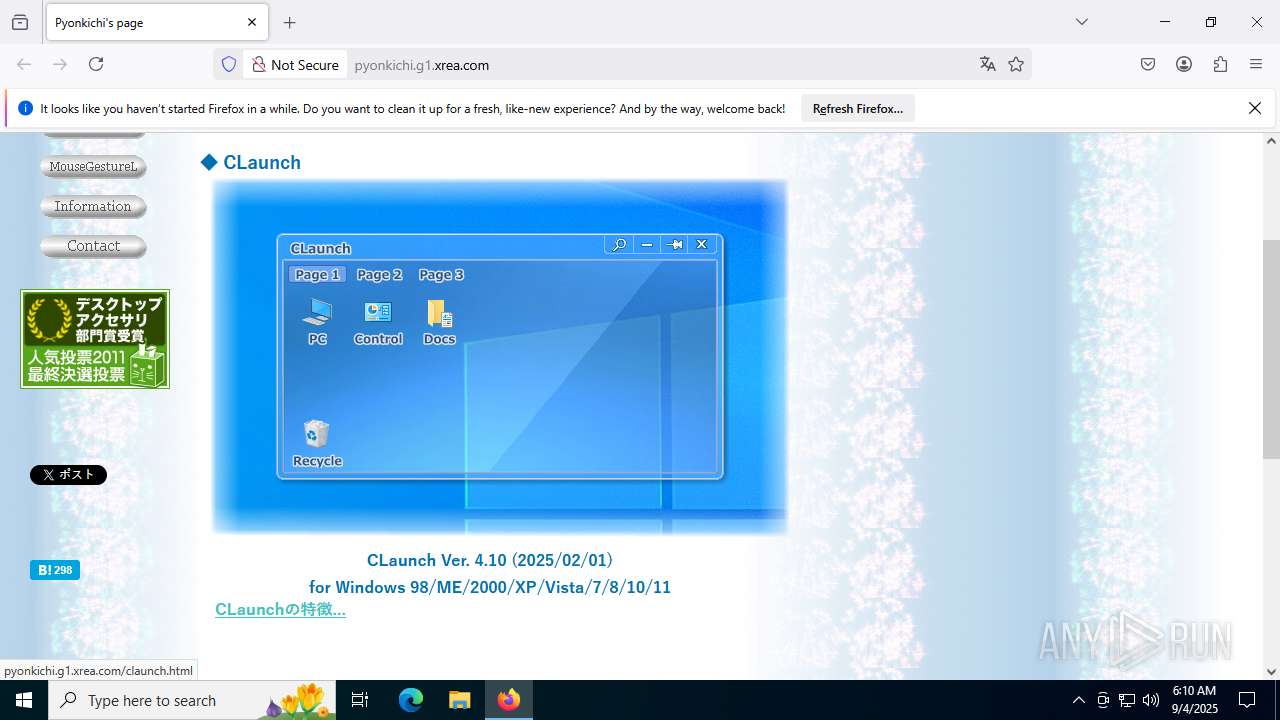Focus the address bar URL field

tap(660, 65)
